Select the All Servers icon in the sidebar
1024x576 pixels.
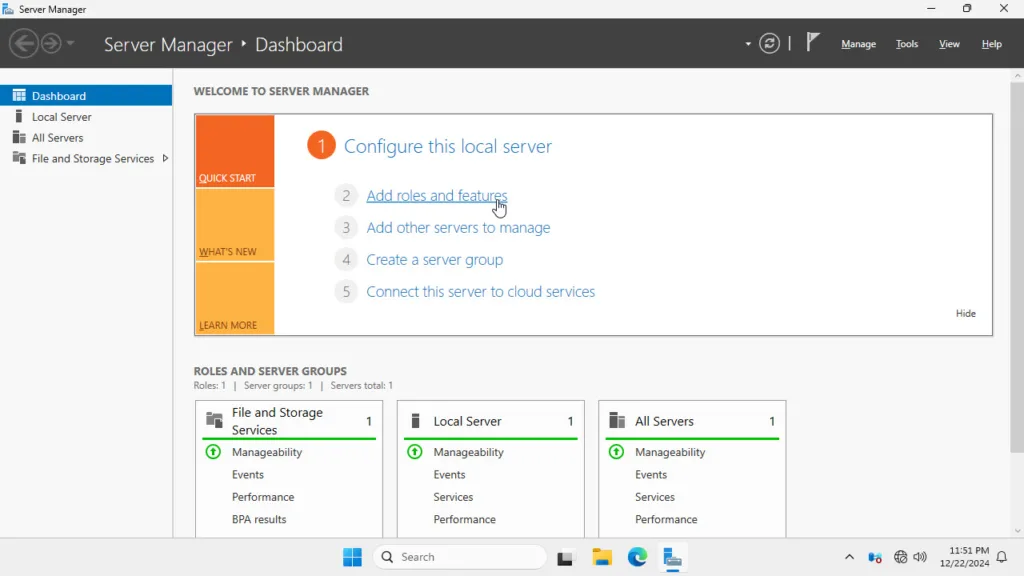[17, 137]
